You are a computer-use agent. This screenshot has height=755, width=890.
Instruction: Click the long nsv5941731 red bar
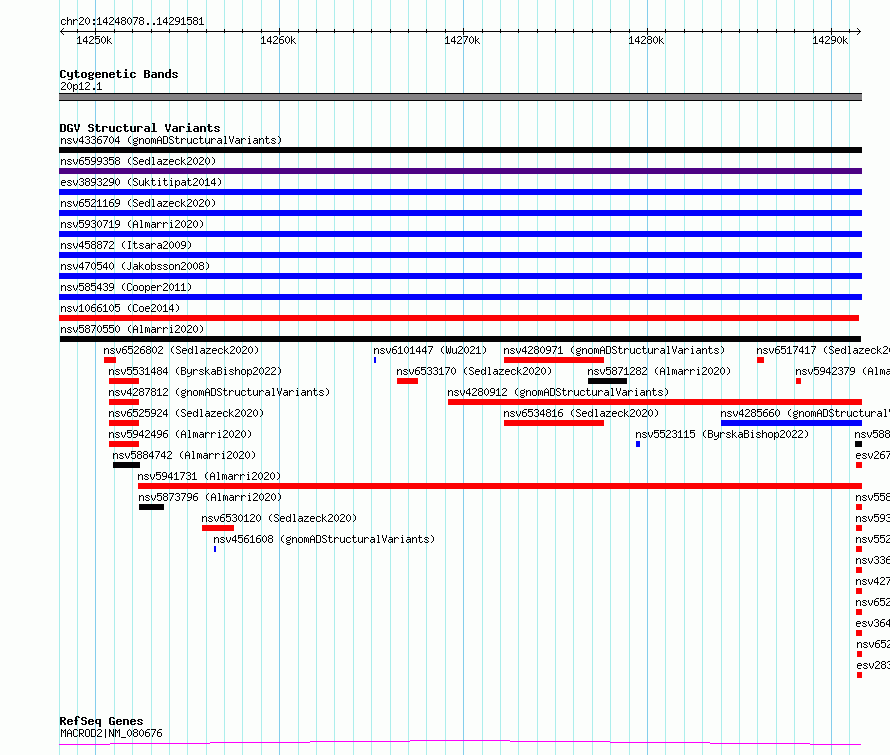tap(500, 486)
